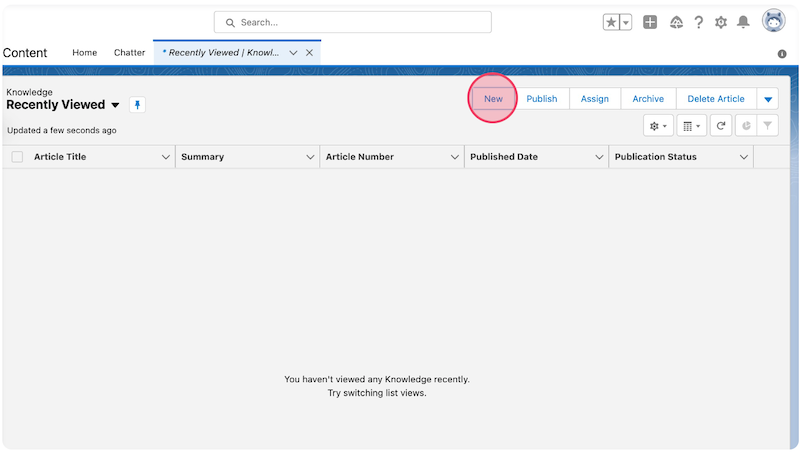Open Publication Status column options chevron

coord(744,157)
